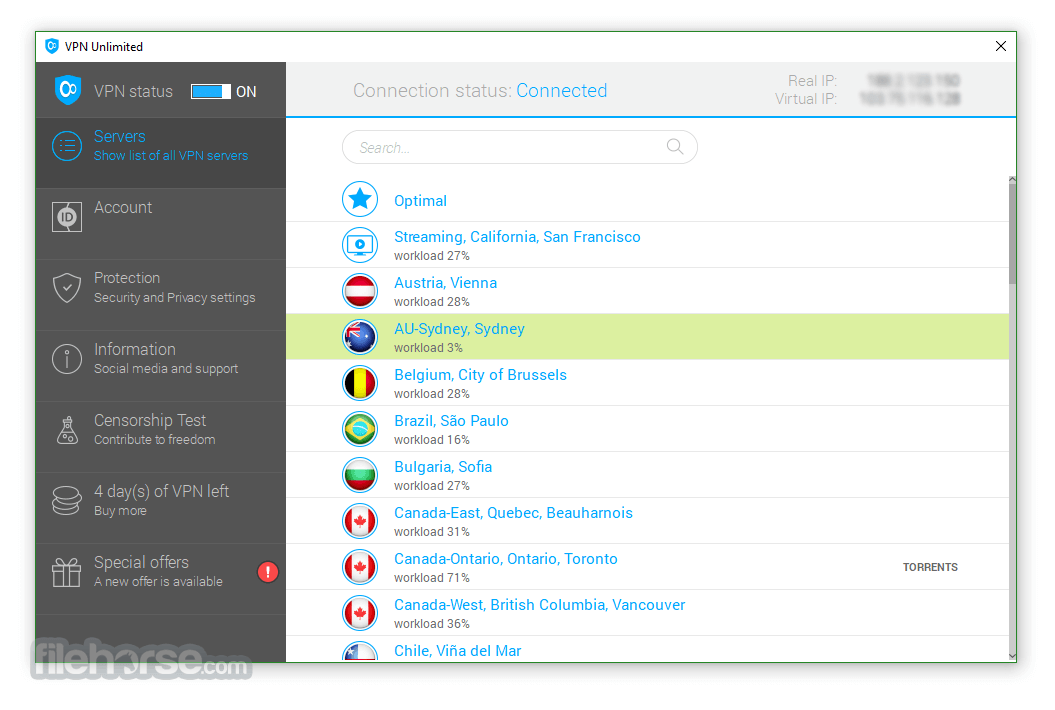Open Protection security and privacy settings
The height and width of the screenshot is (710, 1055).
pos(161,295)
